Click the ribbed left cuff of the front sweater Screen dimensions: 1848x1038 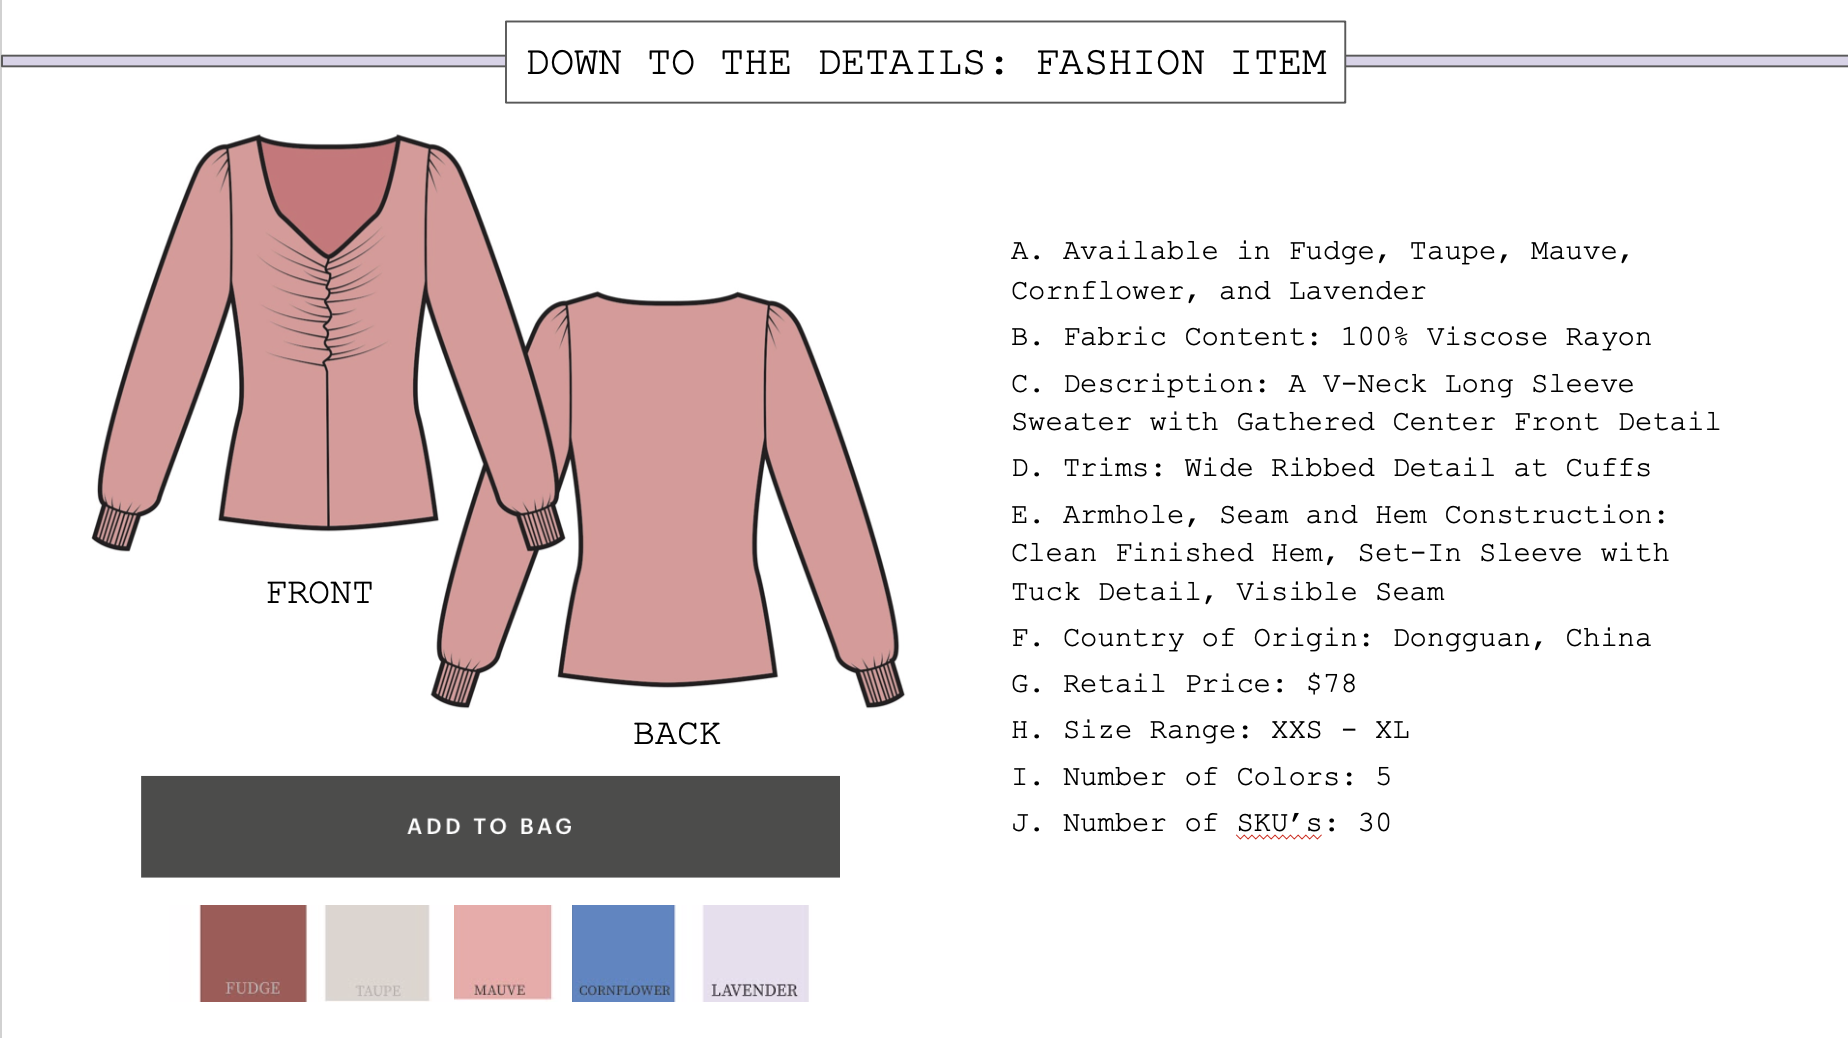pos(117,527)
